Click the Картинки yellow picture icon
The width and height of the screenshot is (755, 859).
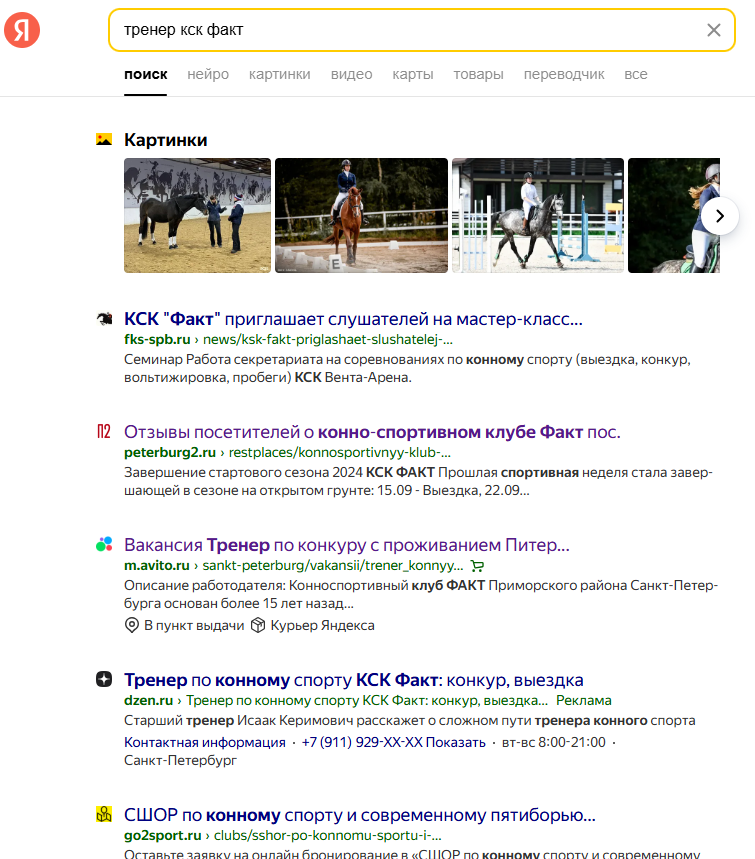point(104,139)
